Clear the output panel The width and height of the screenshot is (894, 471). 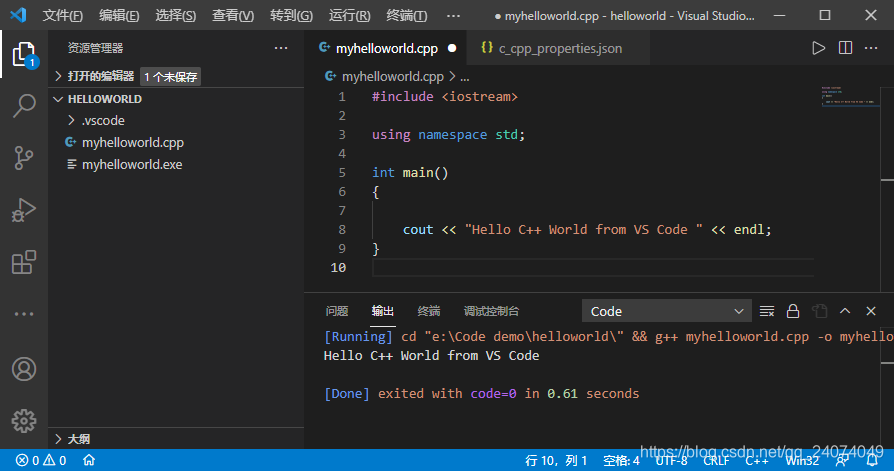[x=767, y=311]
